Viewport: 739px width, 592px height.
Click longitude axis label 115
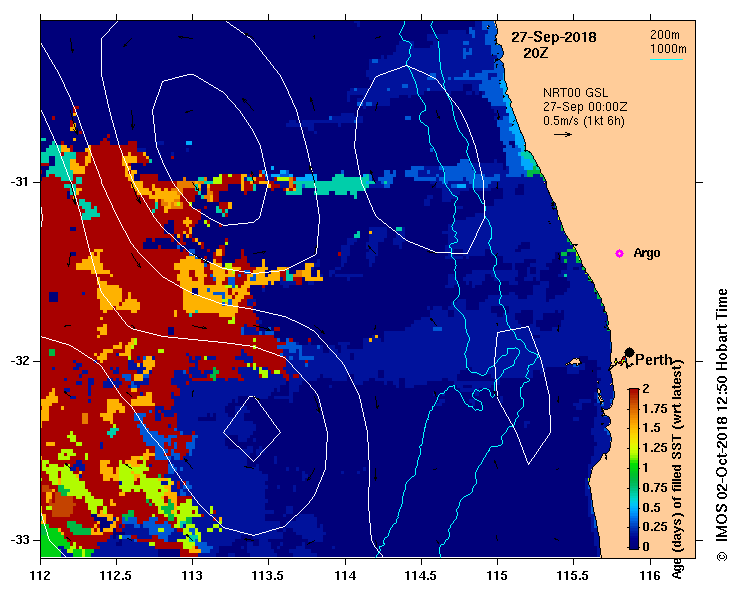click(x=497, y=576)
